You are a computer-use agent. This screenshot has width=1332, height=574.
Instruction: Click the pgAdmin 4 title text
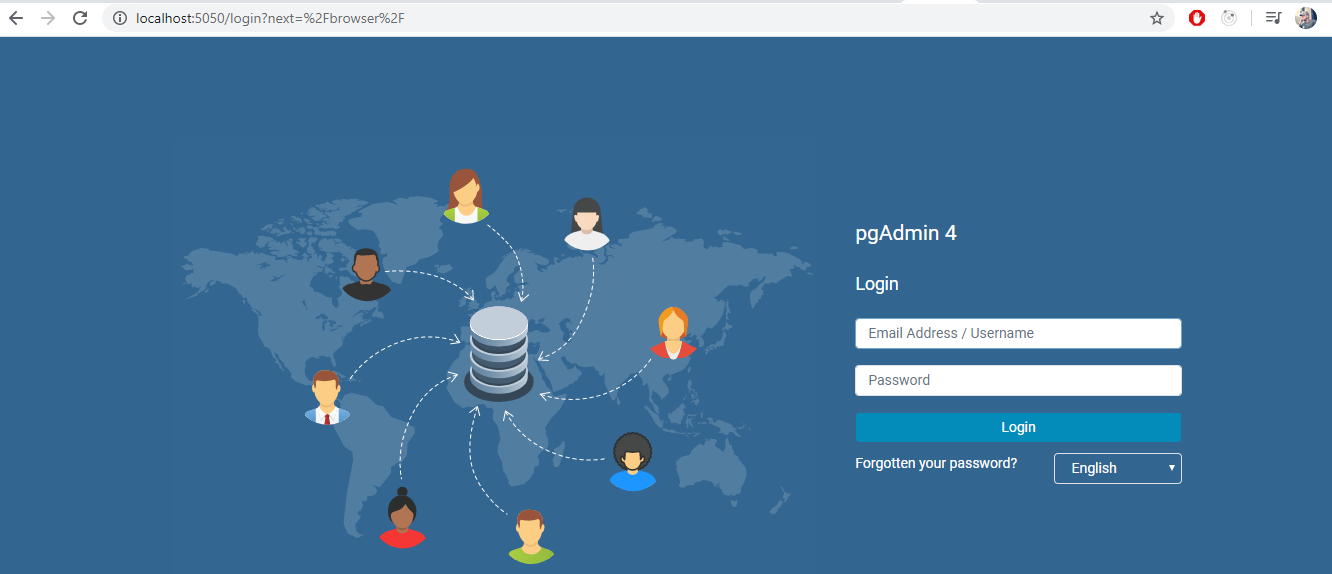tap(906, 234)
